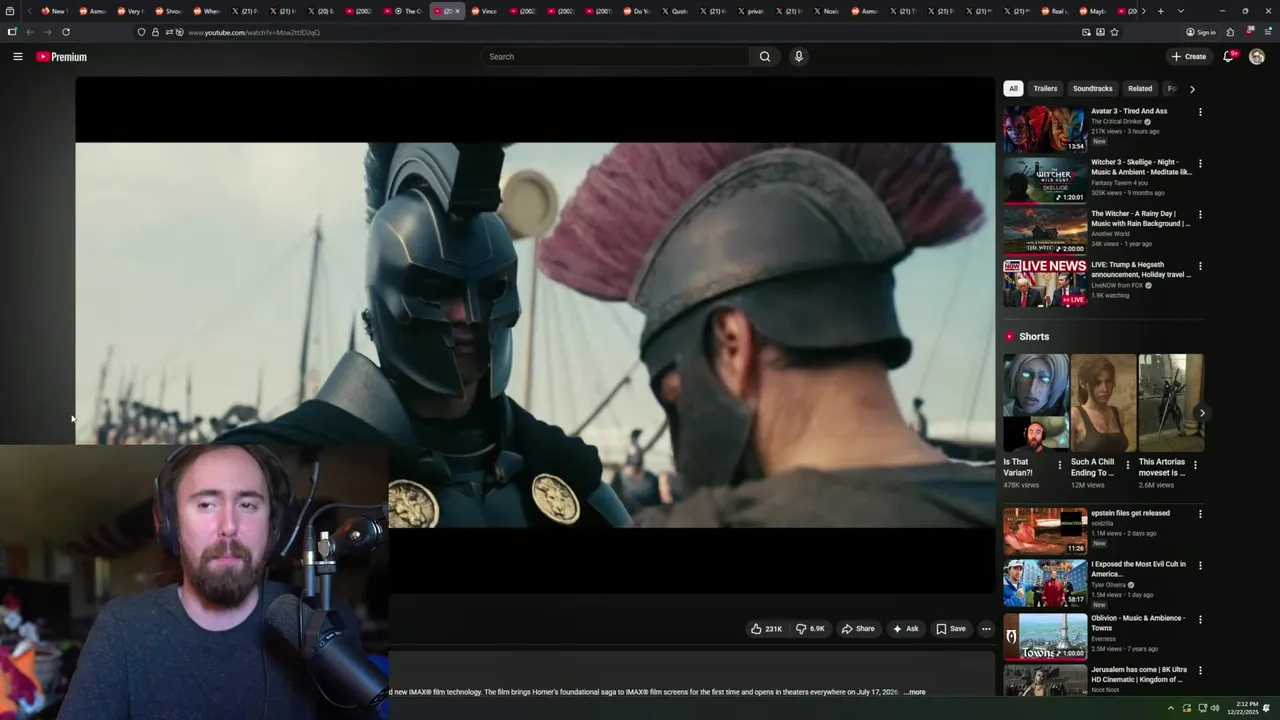Select the Soundtracks filter chip
The width and height of the screenshot is (1280, 720).
pos(1092,88)
